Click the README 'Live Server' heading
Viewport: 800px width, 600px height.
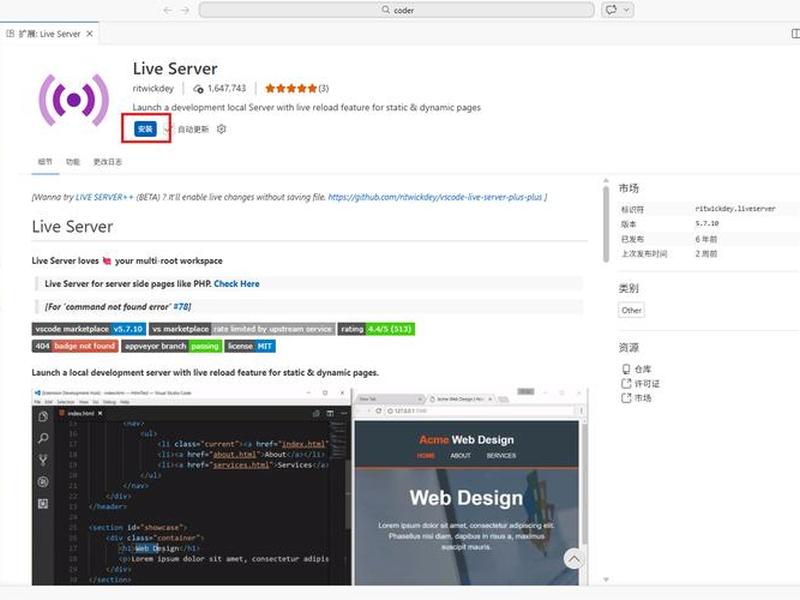[x=72, y=227]
